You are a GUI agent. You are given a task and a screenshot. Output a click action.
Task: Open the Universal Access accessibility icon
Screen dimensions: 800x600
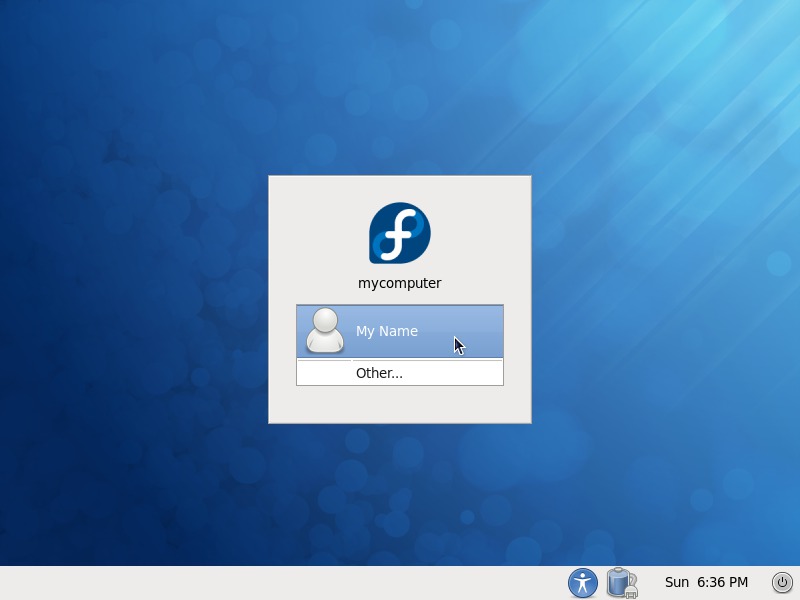(582, 582)
